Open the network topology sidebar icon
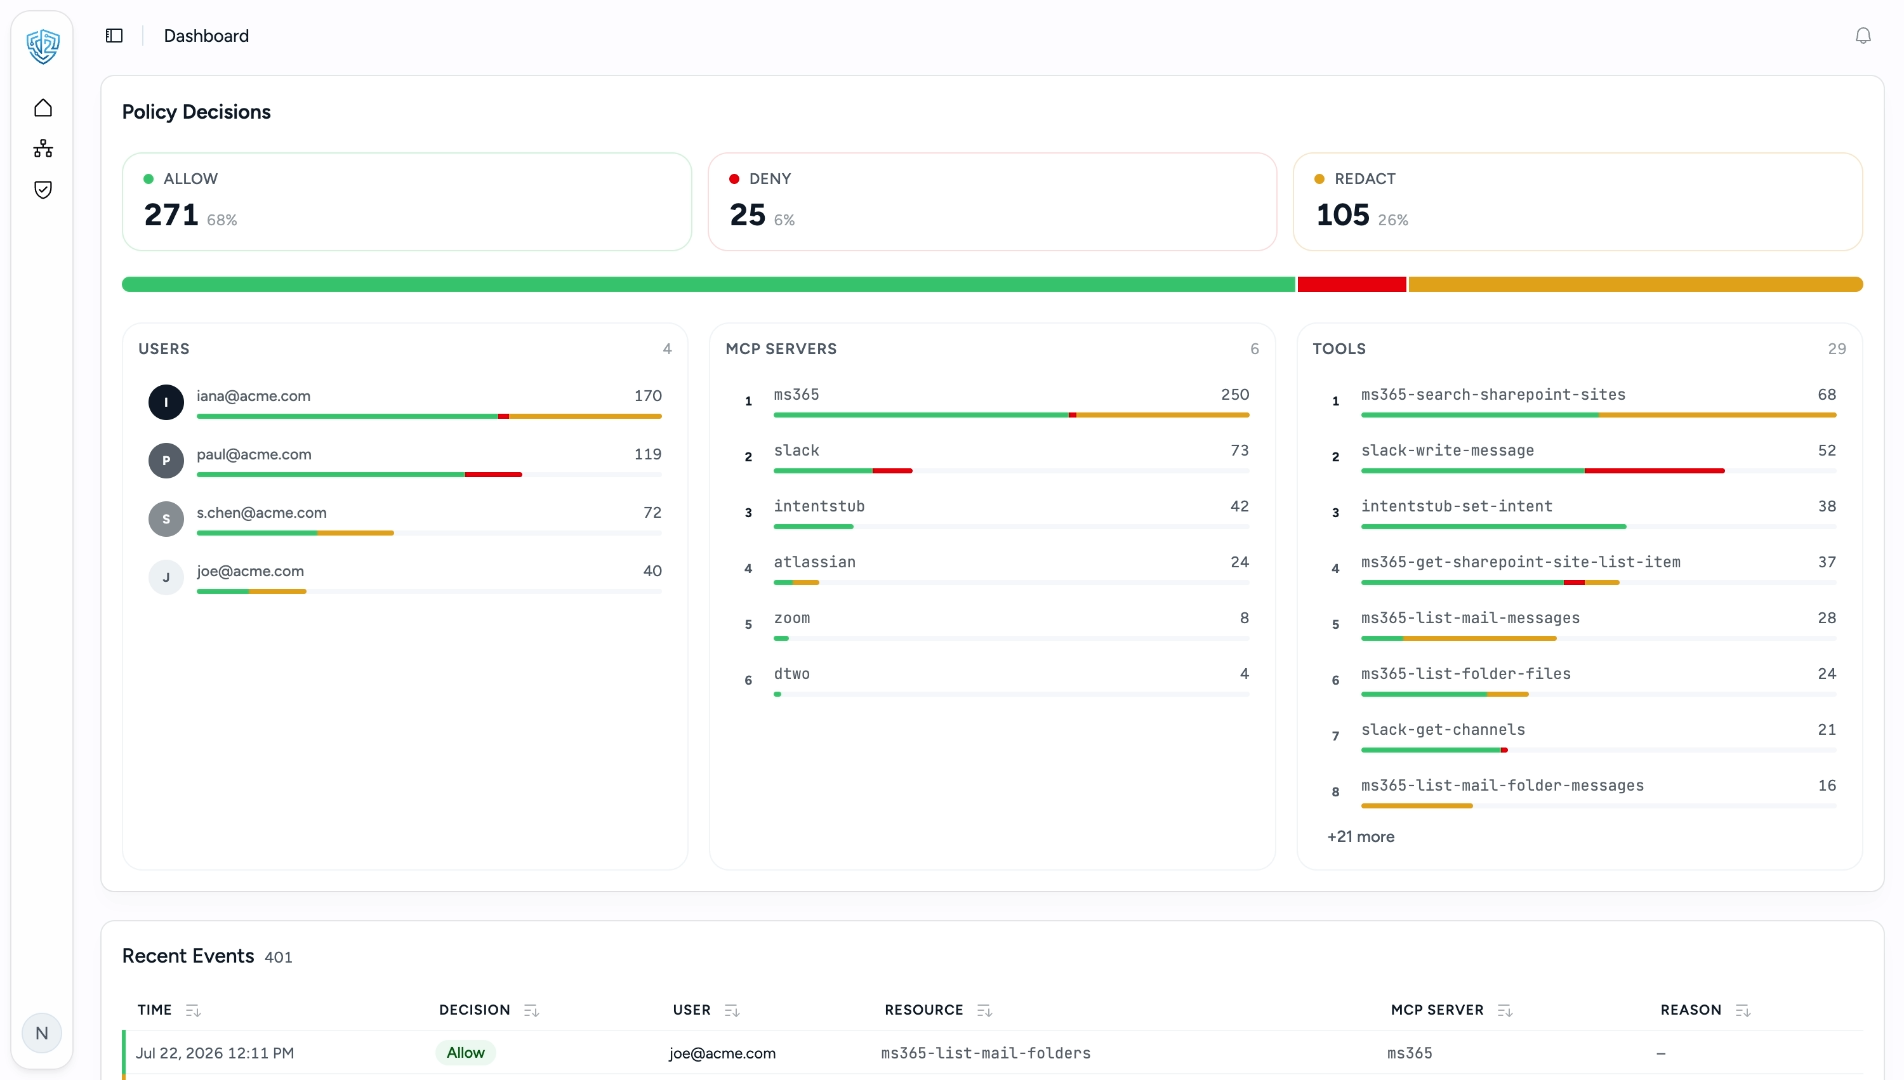 [x=43, y=149]
